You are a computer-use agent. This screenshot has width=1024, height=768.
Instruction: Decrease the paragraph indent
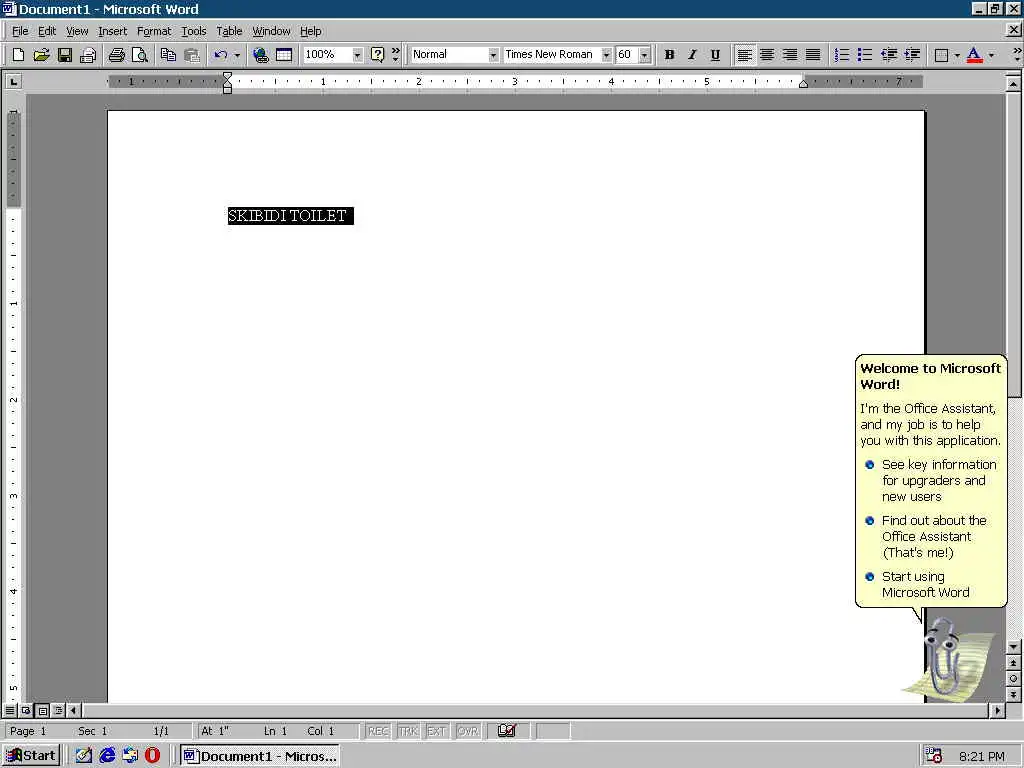pos(888,55)
